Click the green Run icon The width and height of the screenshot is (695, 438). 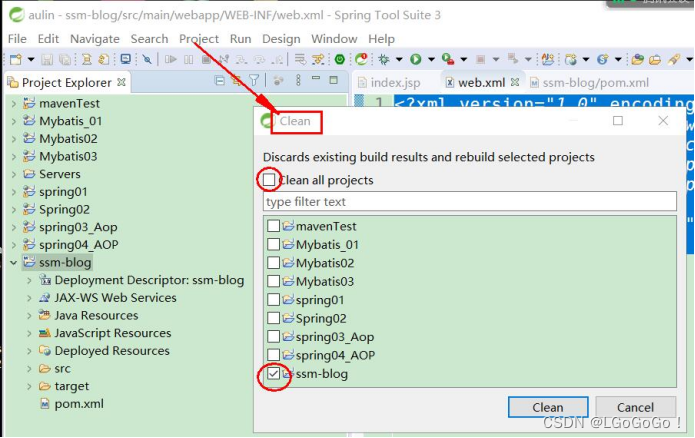(x=416, y=59)
